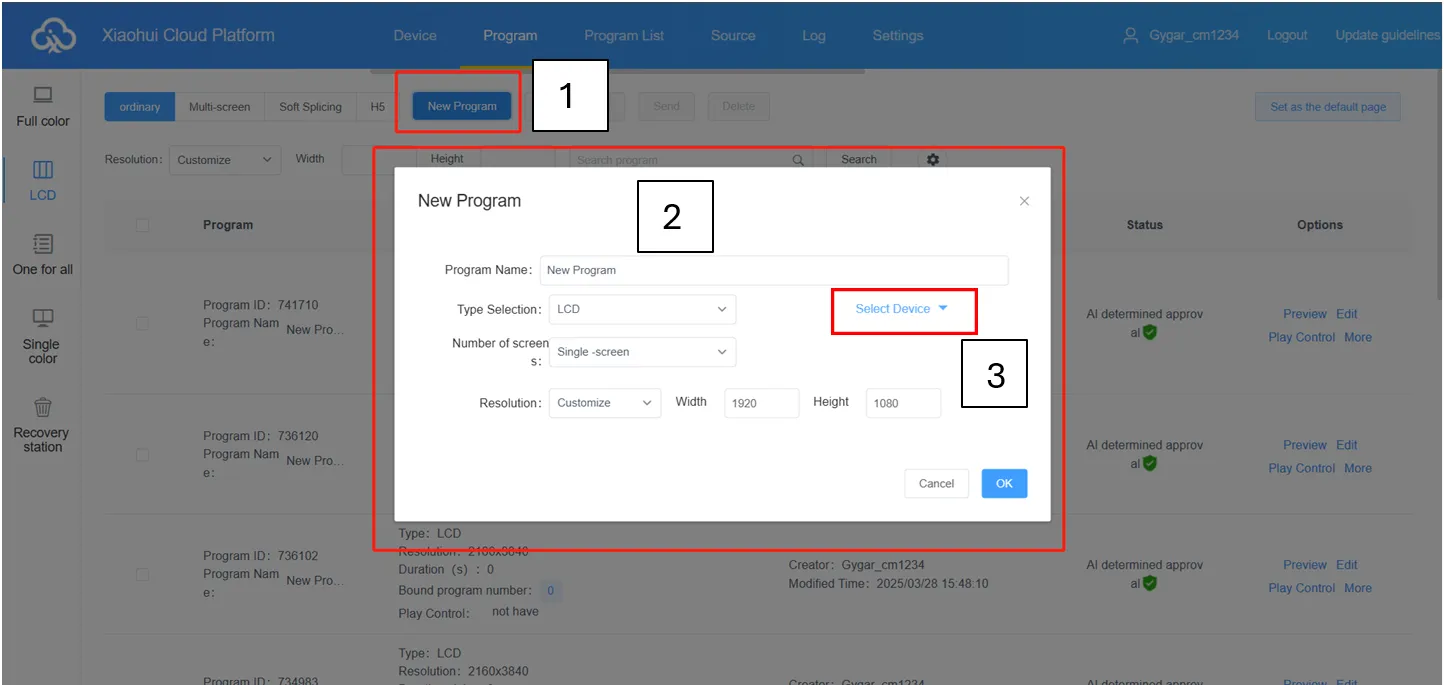Click Play Control for Program ID 736102
This screenshot has height=685, width=1444.
point(1302,588)
